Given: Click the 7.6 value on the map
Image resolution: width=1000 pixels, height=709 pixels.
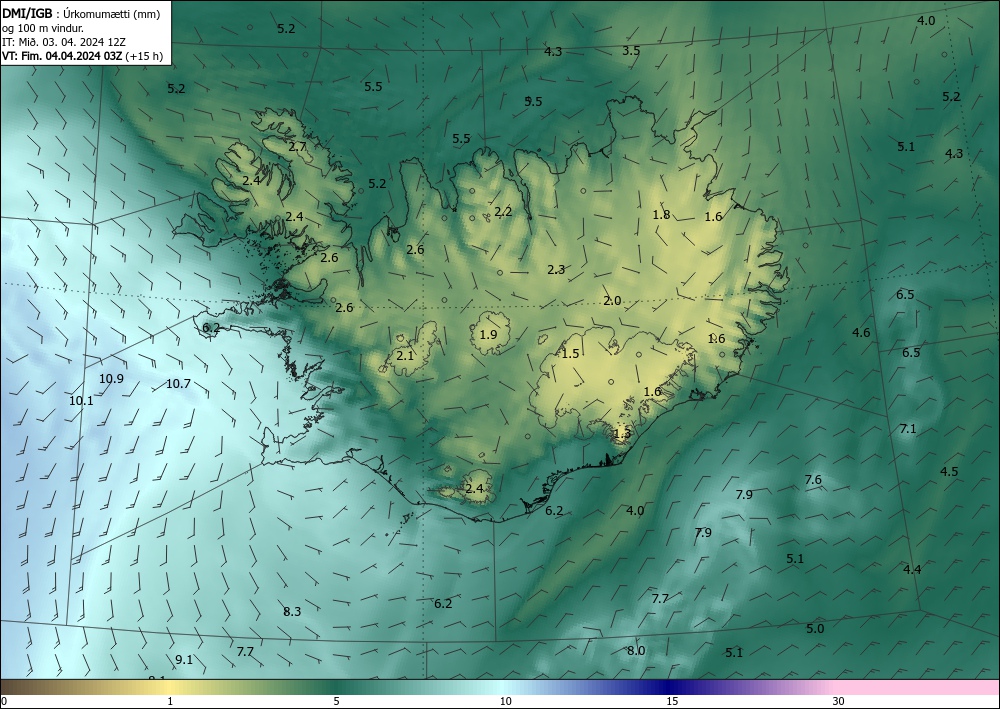Looking at the screenshot, I should click(x=813, y=479).
